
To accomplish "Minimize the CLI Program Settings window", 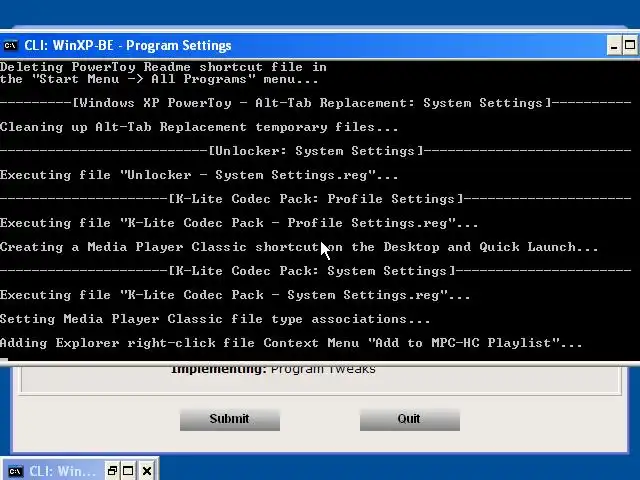I will (x=614, y=45).
